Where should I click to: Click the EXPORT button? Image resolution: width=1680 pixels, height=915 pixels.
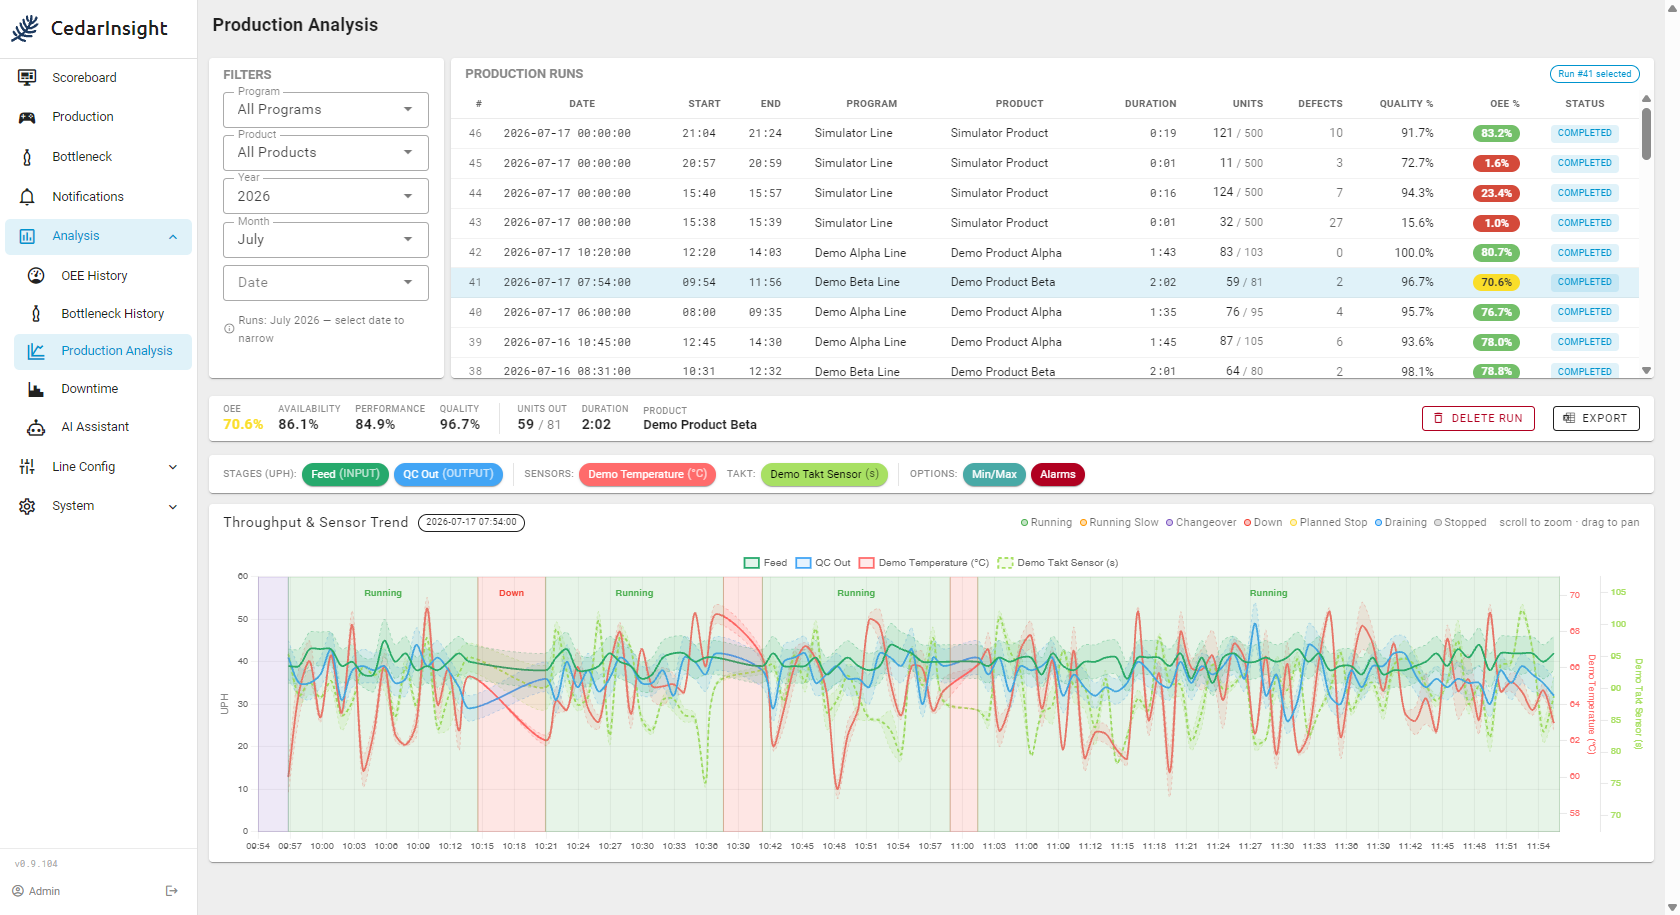click(1596, 418)
